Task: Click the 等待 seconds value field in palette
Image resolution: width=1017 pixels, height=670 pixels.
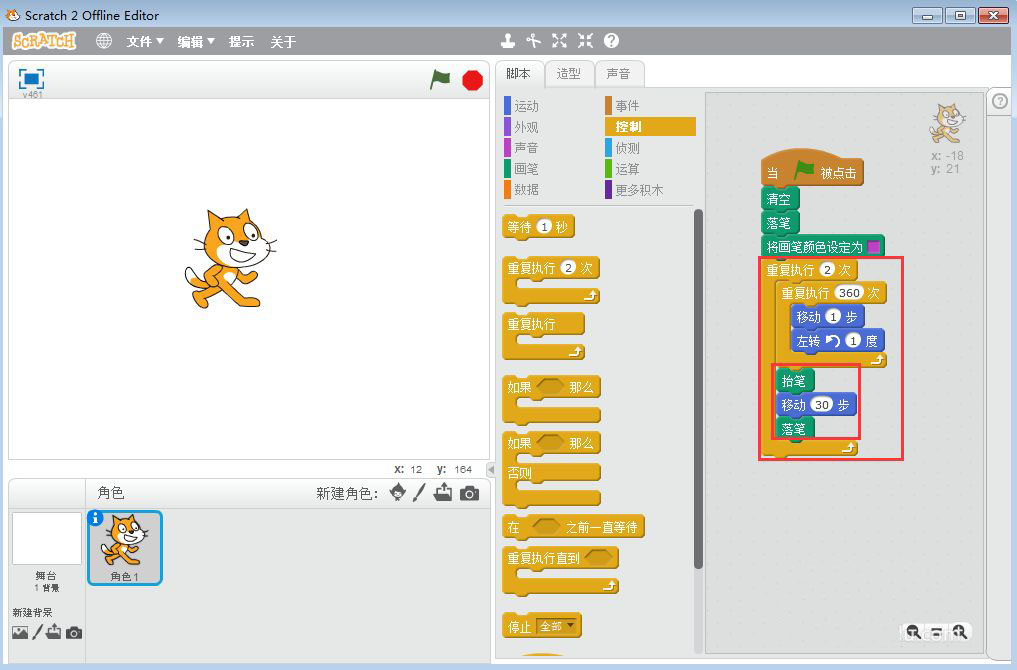Action: click(544, 226)
